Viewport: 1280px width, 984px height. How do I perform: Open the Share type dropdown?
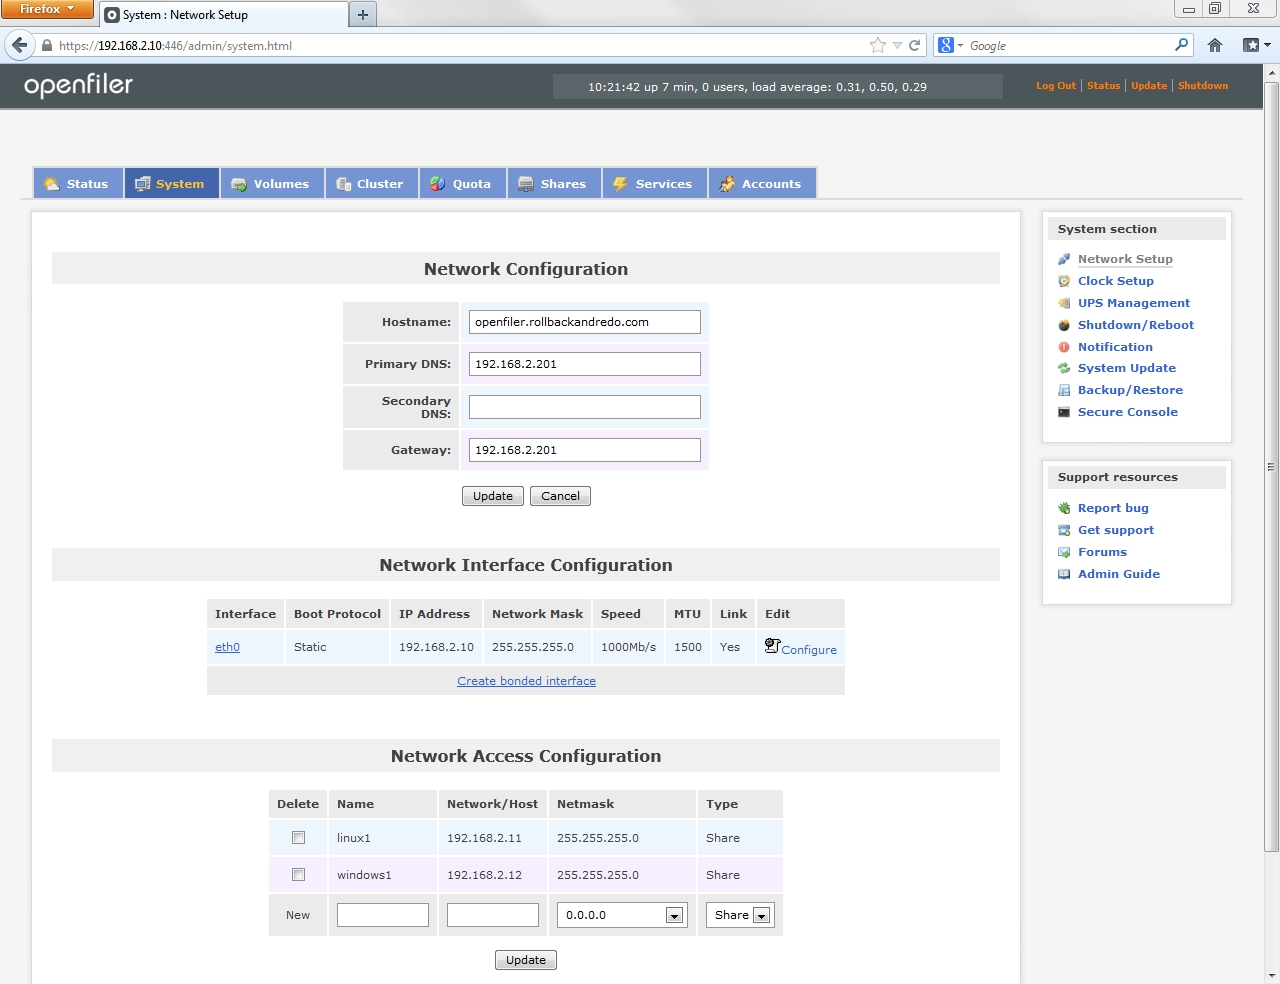(761, 915)
